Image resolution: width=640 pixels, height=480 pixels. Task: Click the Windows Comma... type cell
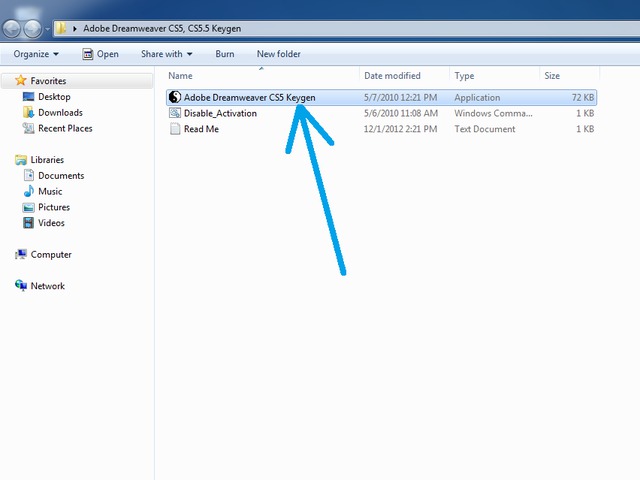pyautogui.click(x=493, y=113)
